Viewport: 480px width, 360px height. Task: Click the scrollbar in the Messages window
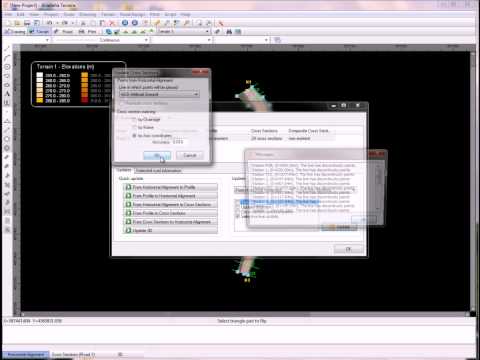(379, 187)
